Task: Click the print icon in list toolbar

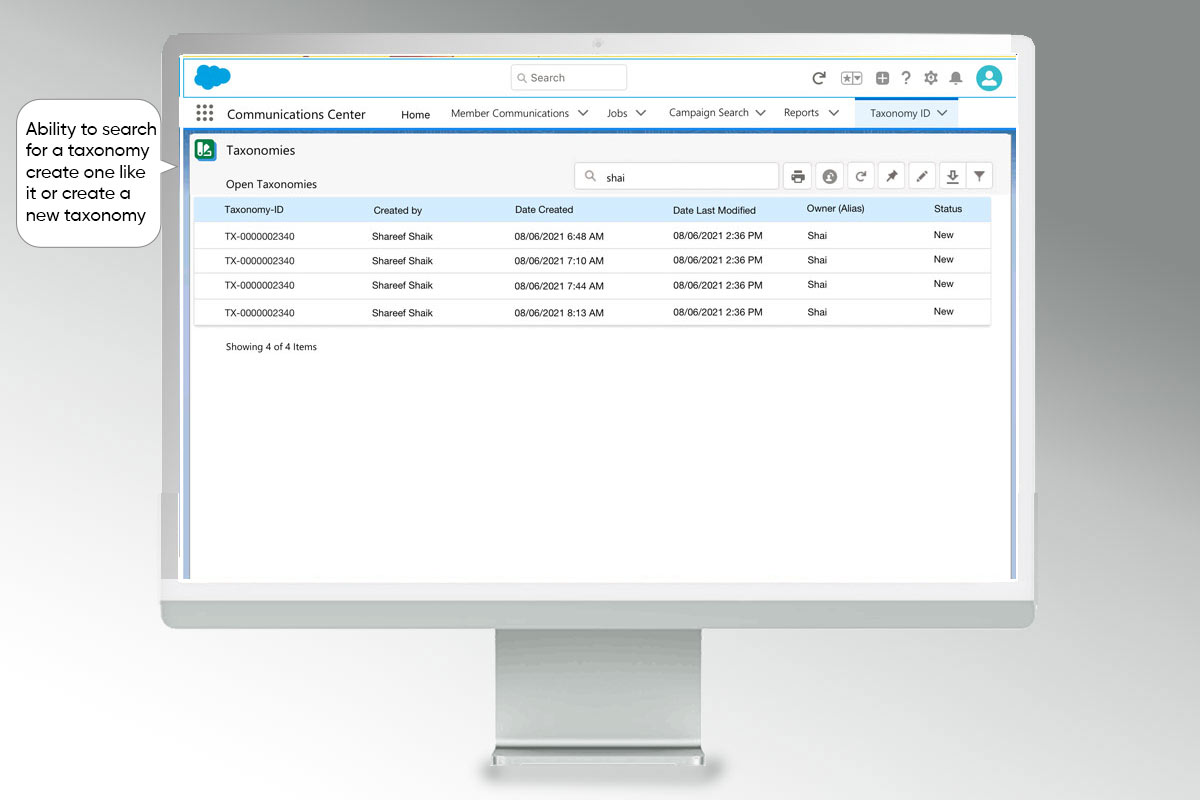Action: click(x=797, y=177)
